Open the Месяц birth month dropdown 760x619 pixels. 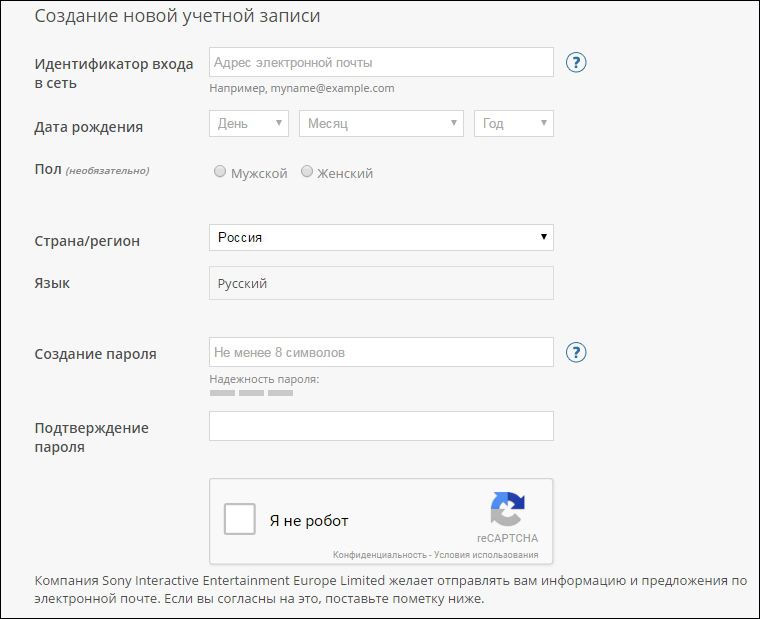click(381, 123)
